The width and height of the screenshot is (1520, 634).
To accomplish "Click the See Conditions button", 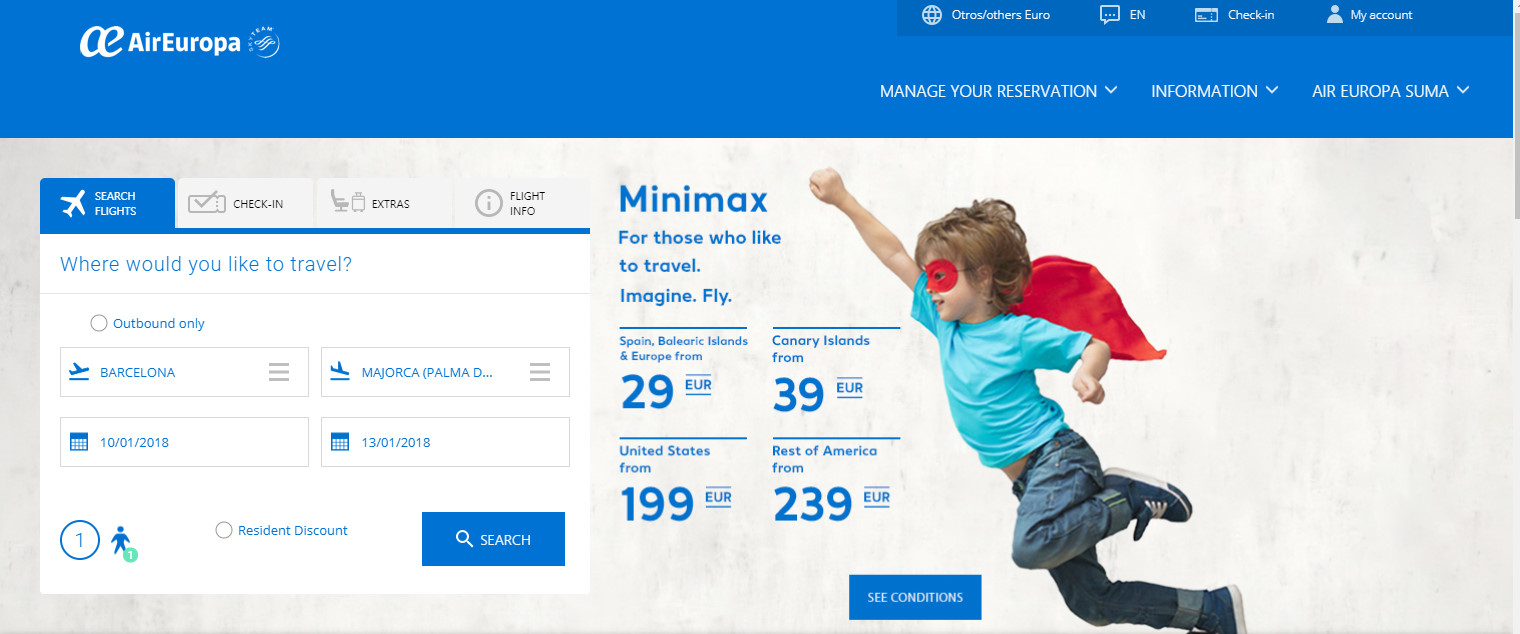I will (915, 597).
